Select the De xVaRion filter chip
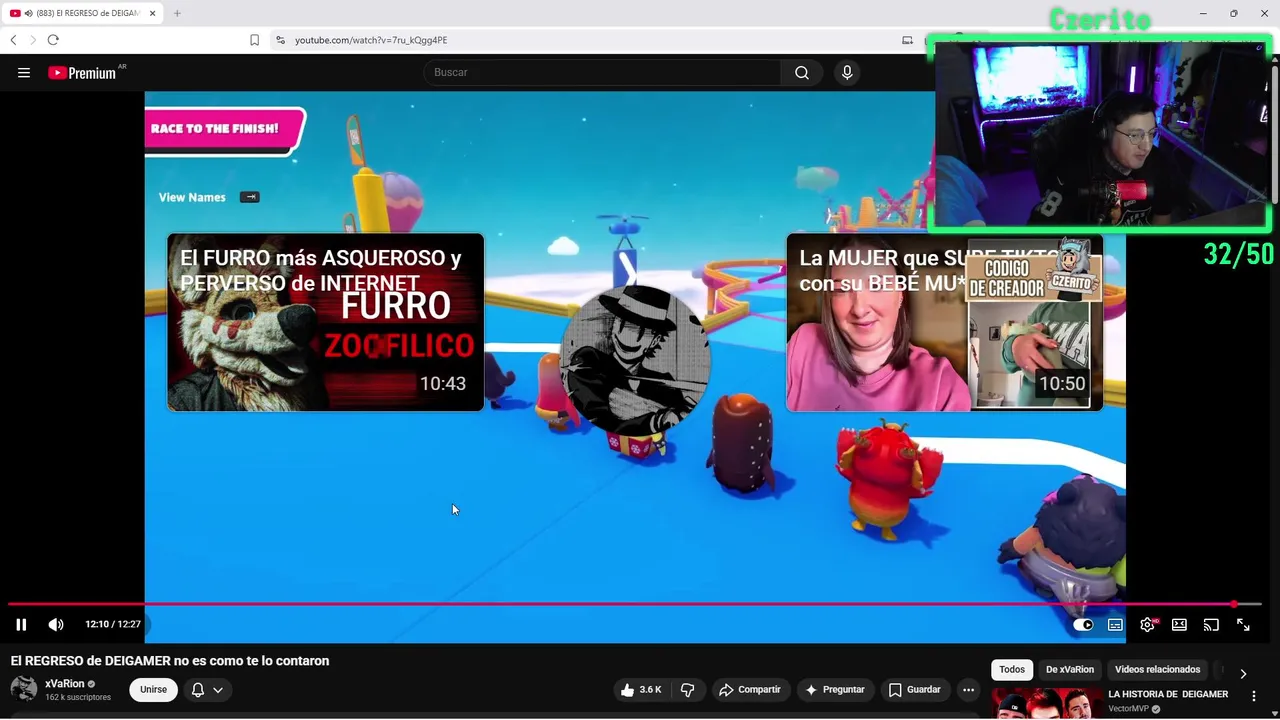 1070,670
